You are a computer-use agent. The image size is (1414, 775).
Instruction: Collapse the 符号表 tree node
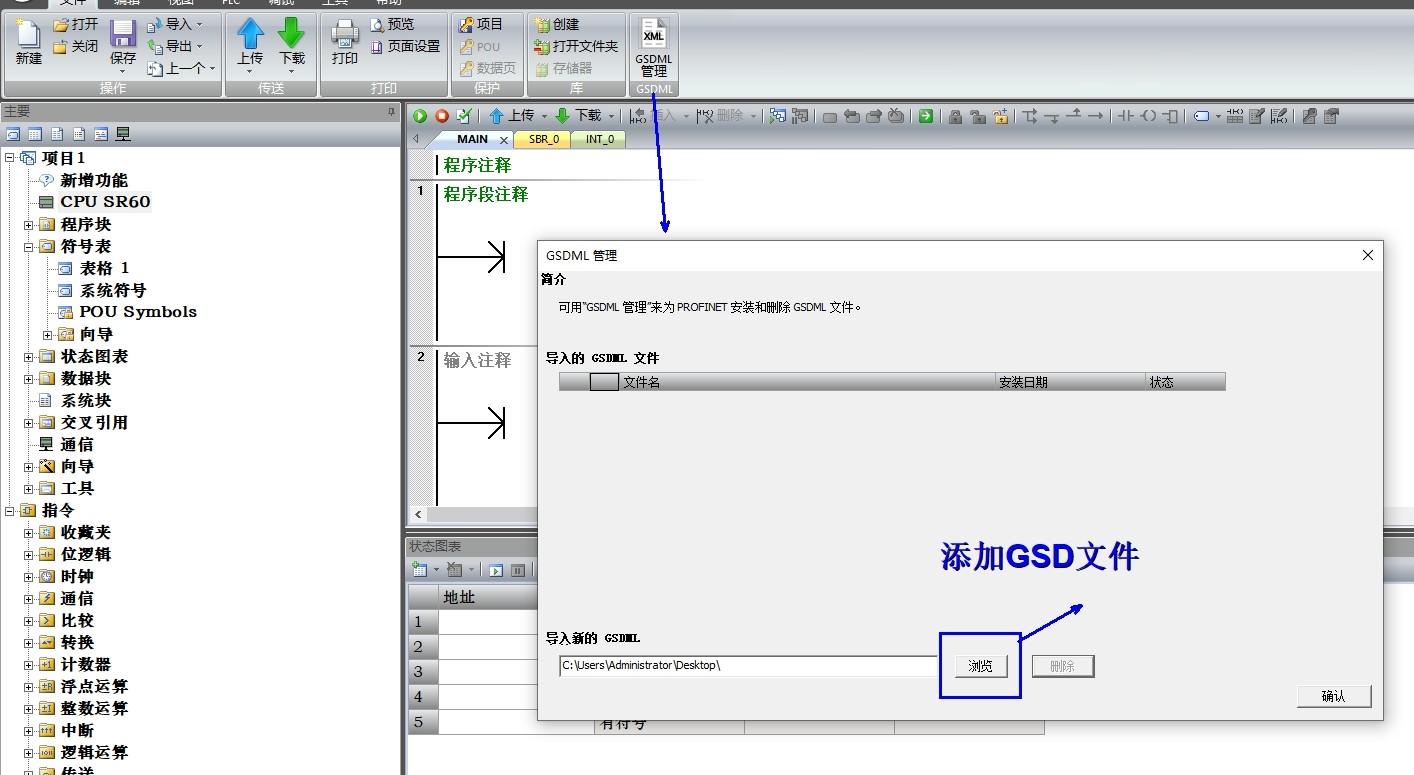coord(29,246)
